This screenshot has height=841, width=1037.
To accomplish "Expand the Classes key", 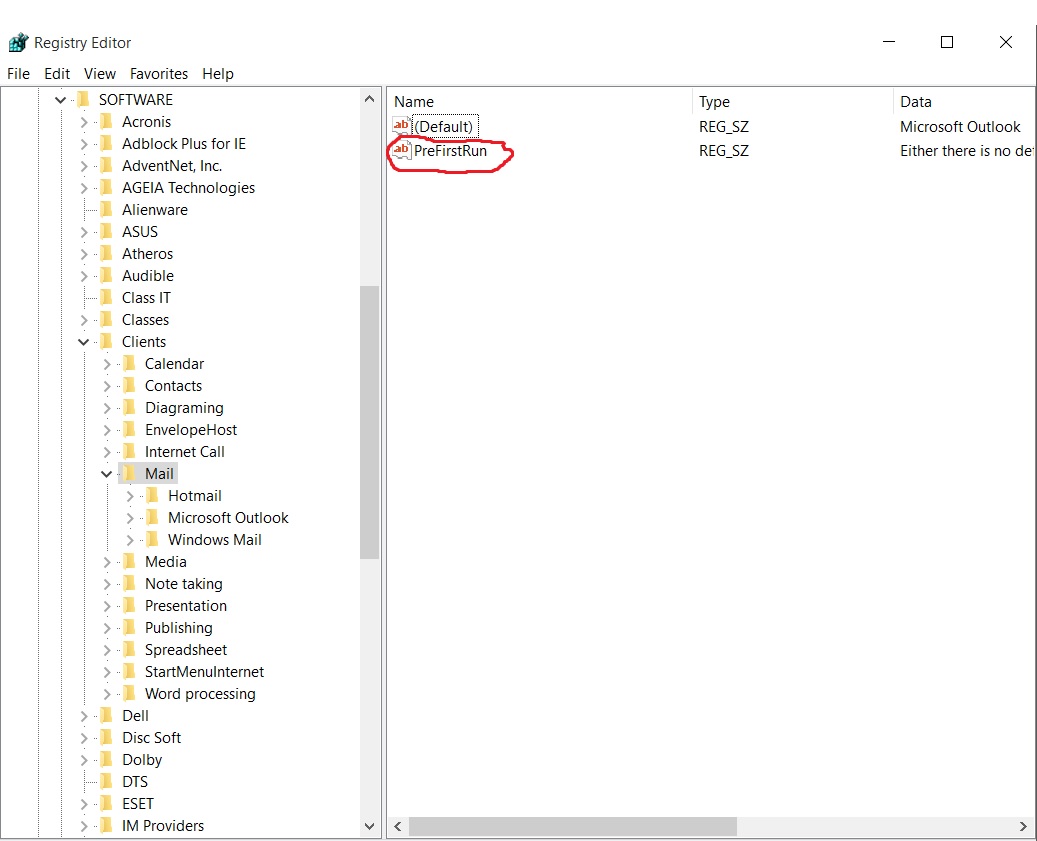I will click(x=84, y=320).
